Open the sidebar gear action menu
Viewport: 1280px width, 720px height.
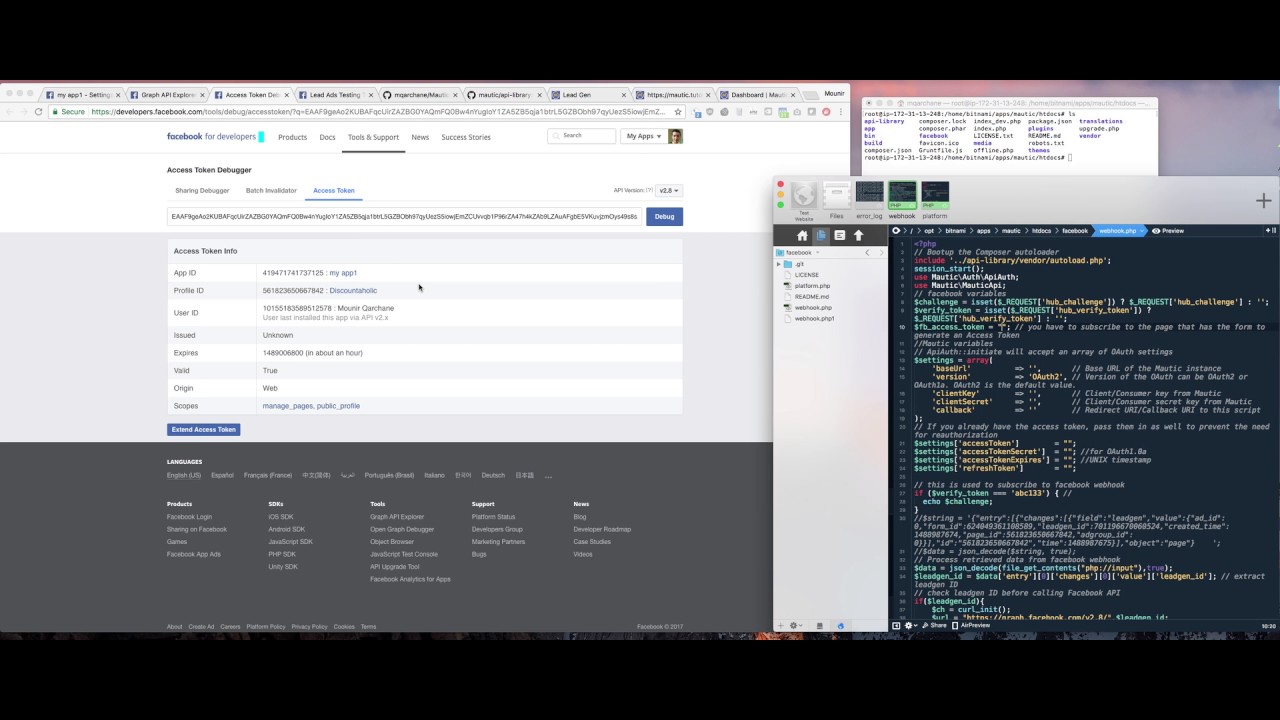point(796,626)
